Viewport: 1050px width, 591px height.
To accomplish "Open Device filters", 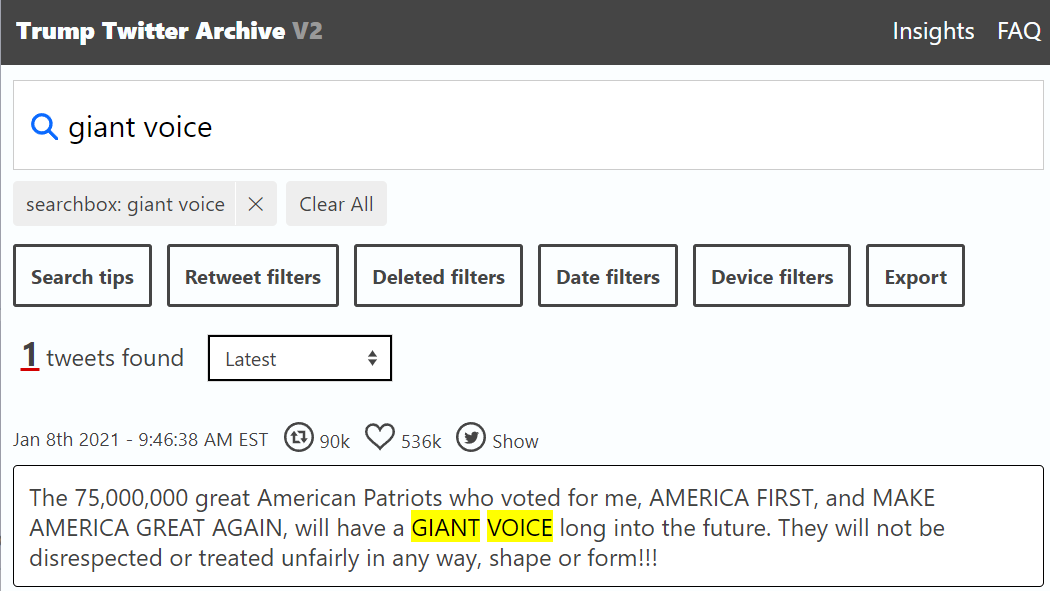I will (772, 276).
